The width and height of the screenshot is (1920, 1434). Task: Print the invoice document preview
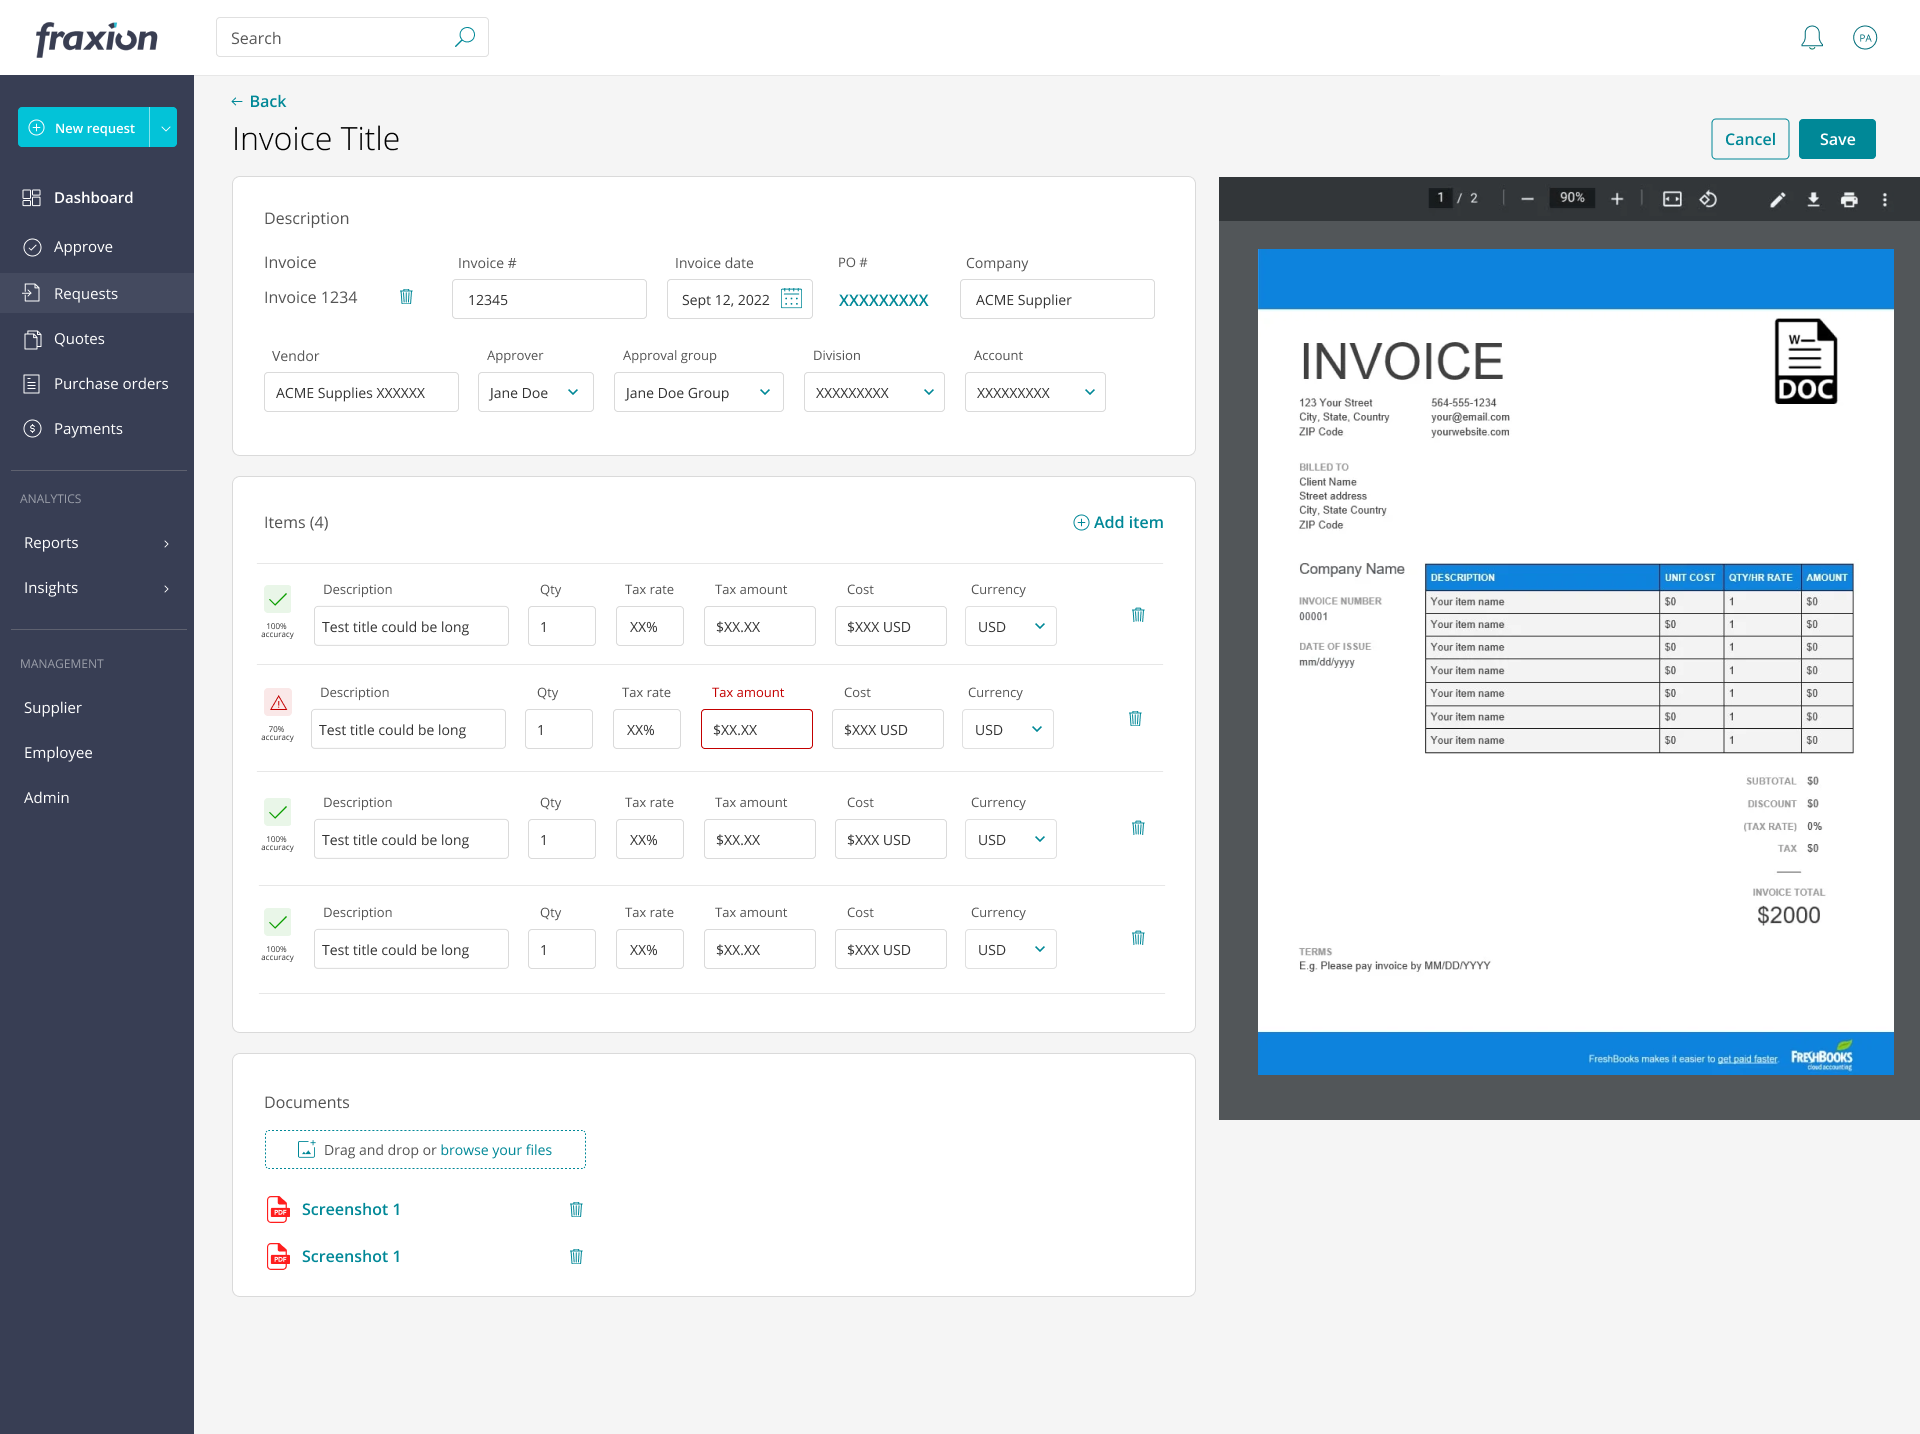coord(1849,199)
